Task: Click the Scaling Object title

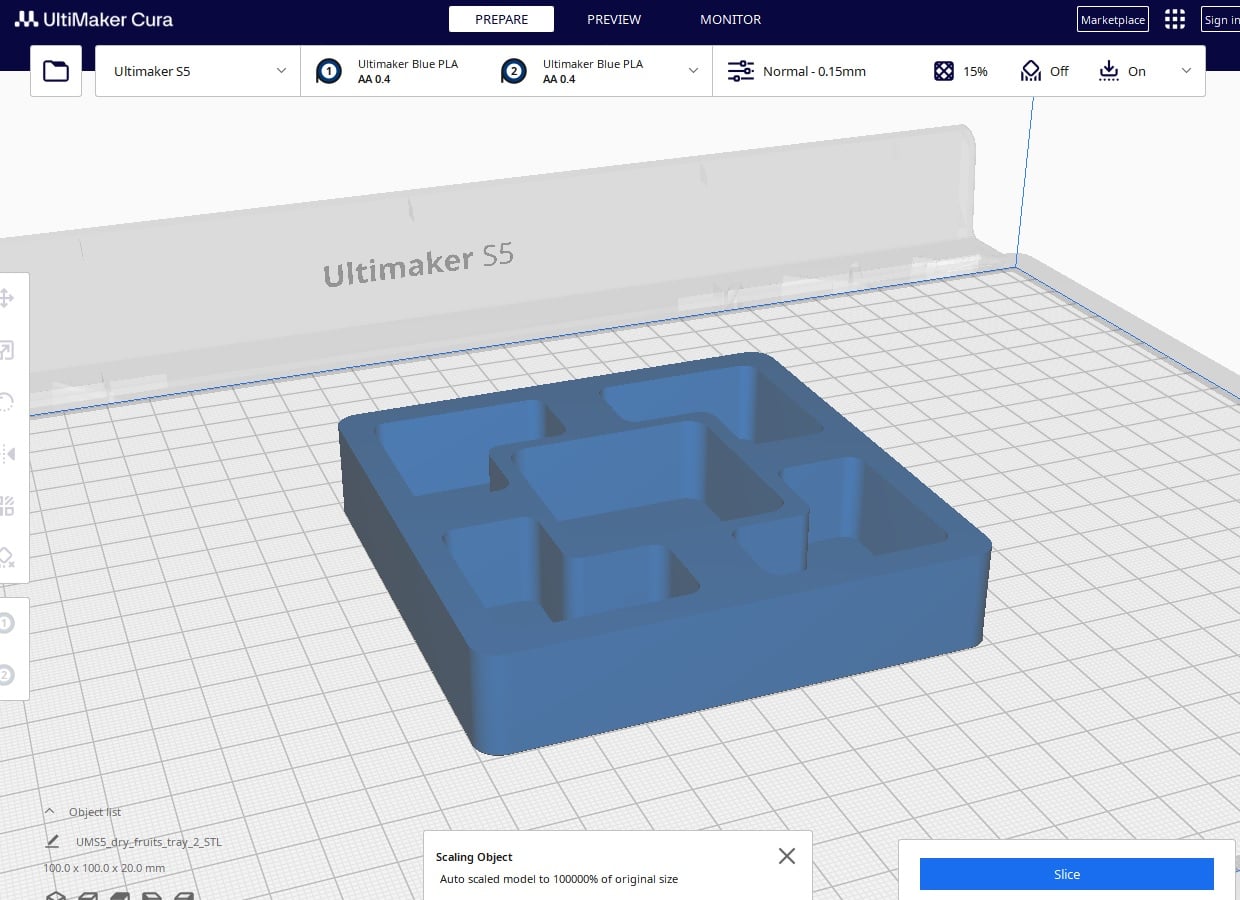Action: click(x=474, y=857)
